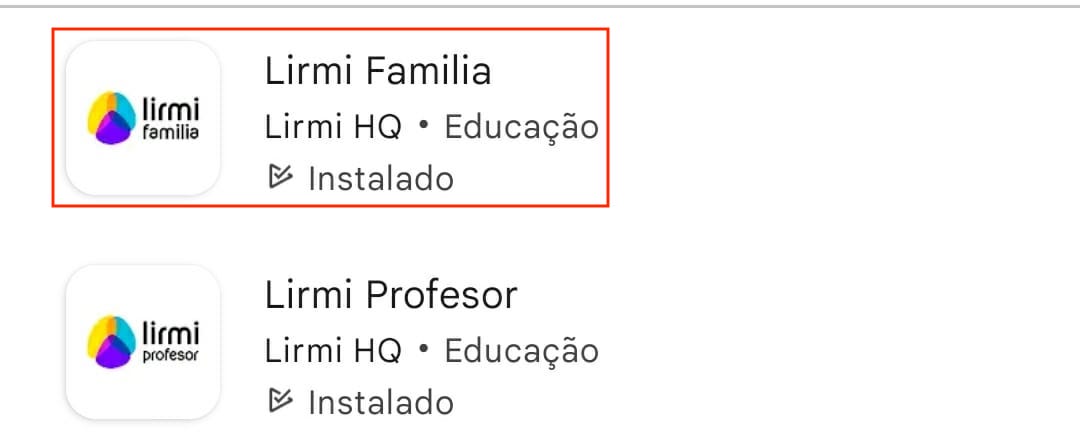
Task: Click the bullet separator in Lirmi Profesor row
Action: click(x=423, y=351)
